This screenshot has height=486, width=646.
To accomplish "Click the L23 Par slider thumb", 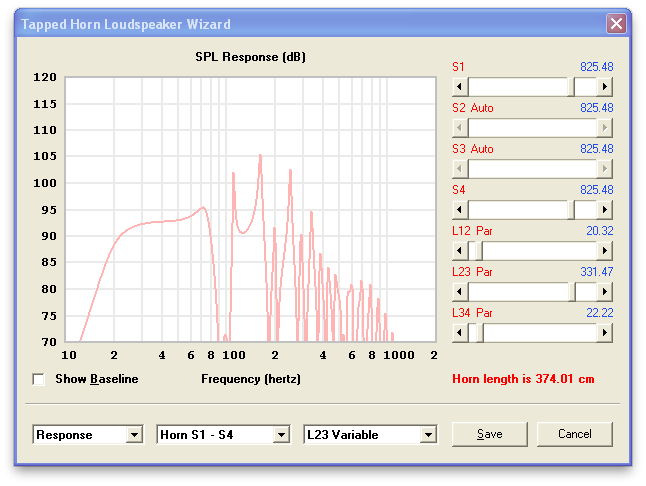I will pyautogui.click(x=572, y=292).
